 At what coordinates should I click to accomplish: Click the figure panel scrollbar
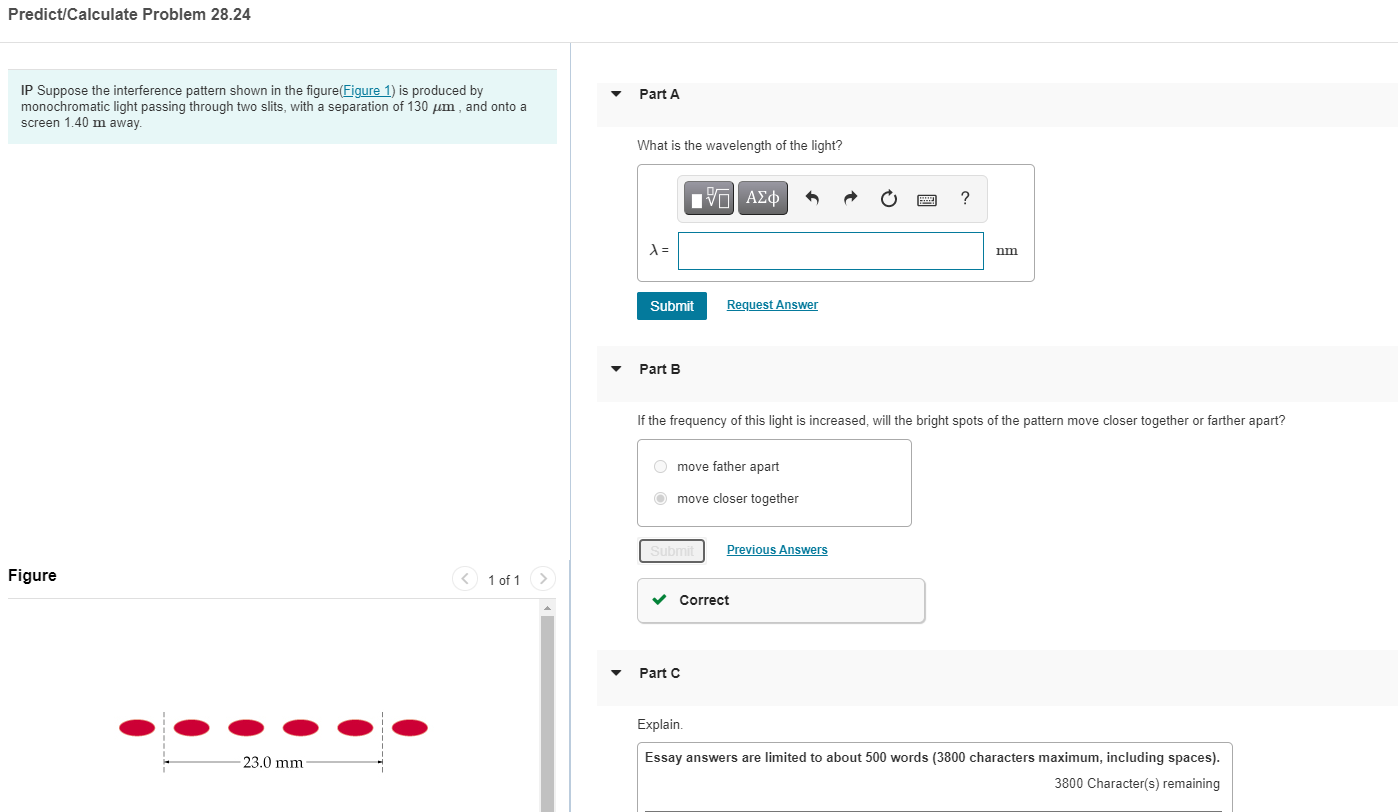[546, 700]
